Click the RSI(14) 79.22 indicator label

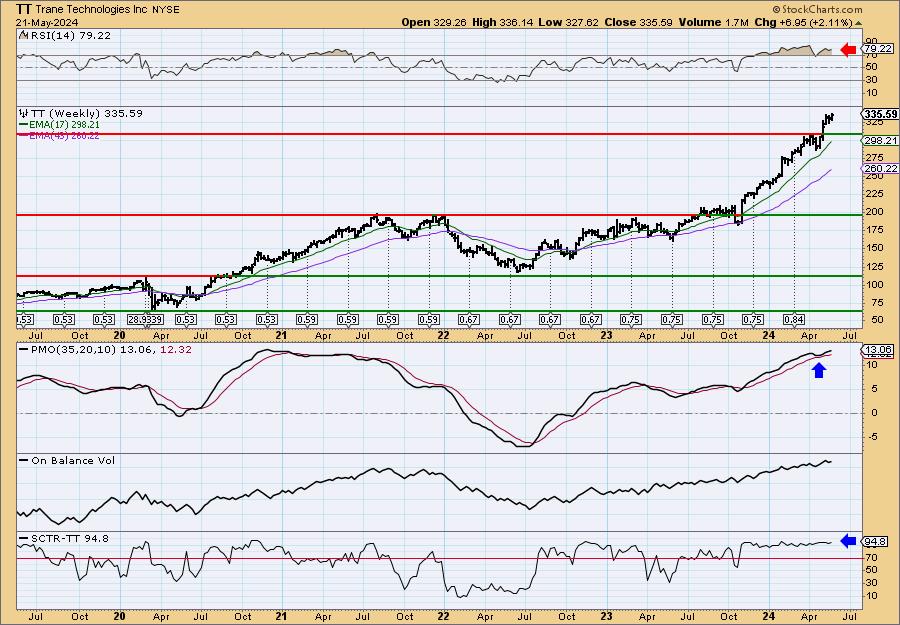click(65, 36)
